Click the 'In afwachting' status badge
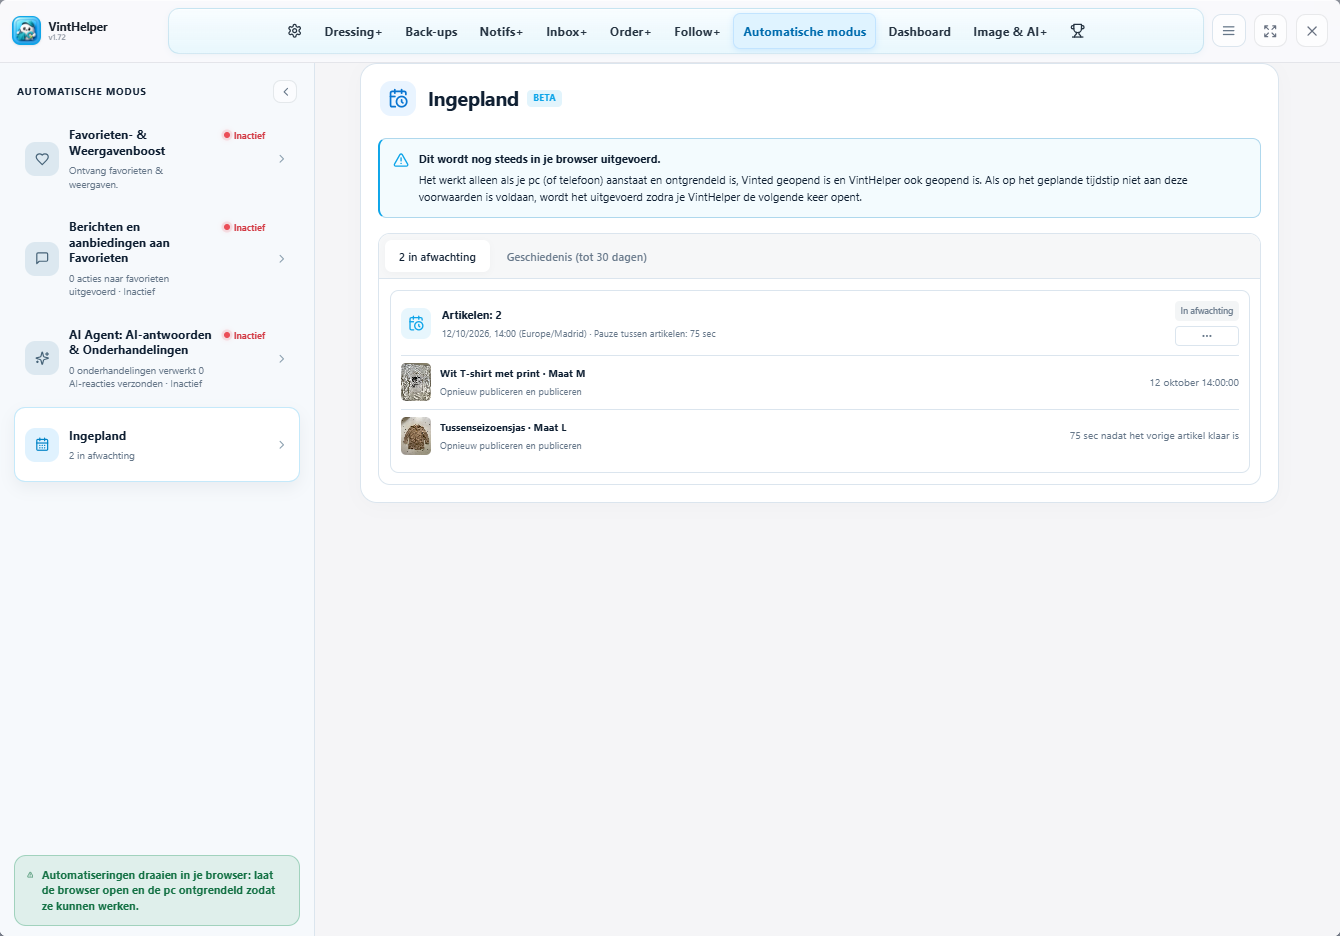Image resolution: width=1340 pixels, height=936 pixels. (1207, 311)
